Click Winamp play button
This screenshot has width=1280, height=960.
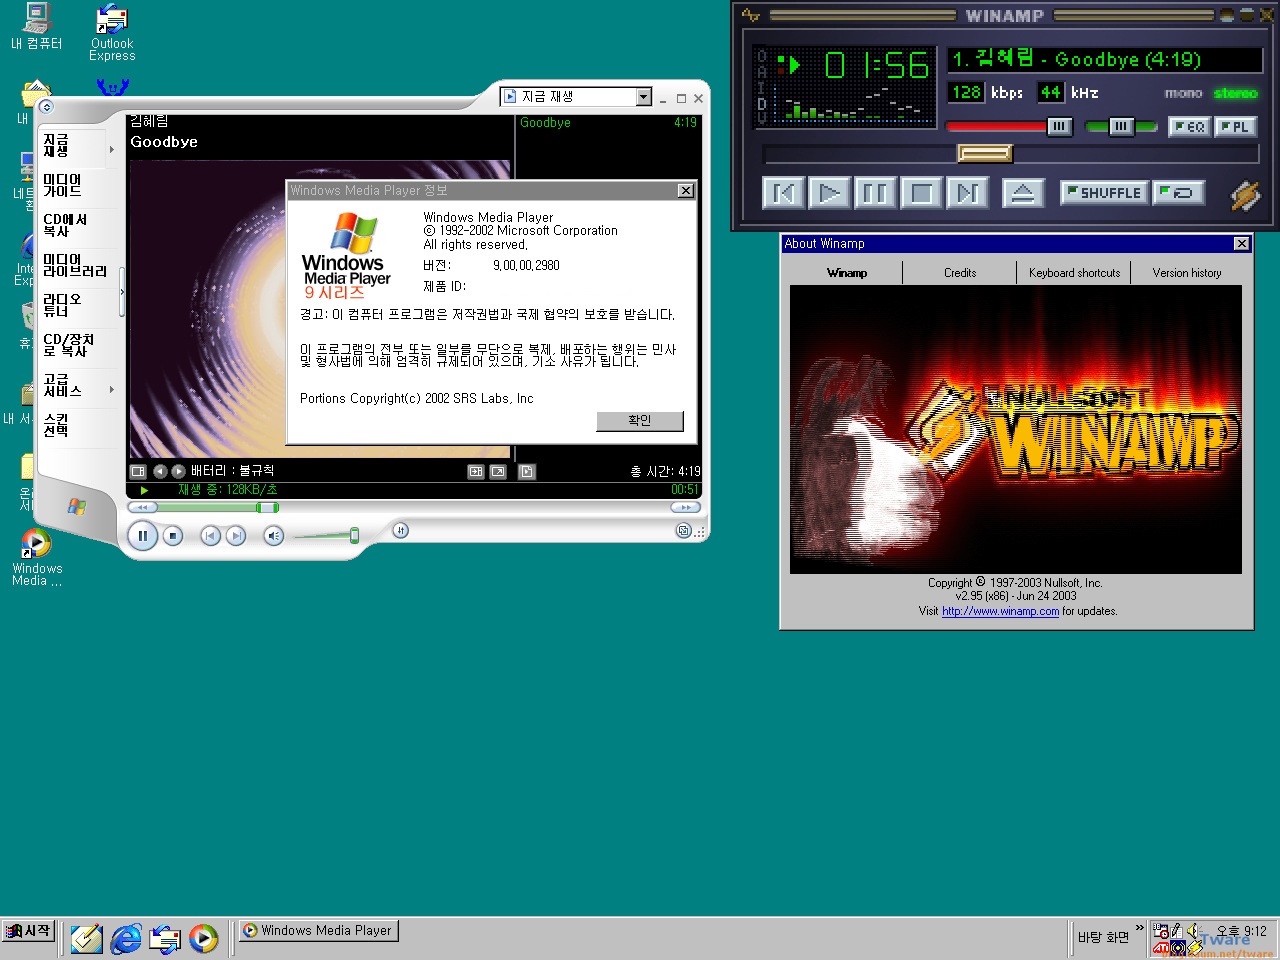point(830,193)
